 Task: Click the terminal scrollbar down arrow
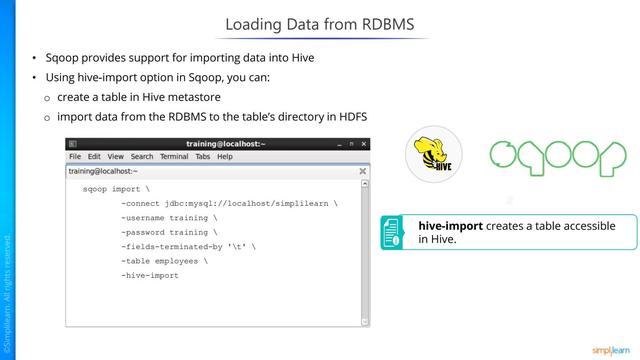[365, 322]
